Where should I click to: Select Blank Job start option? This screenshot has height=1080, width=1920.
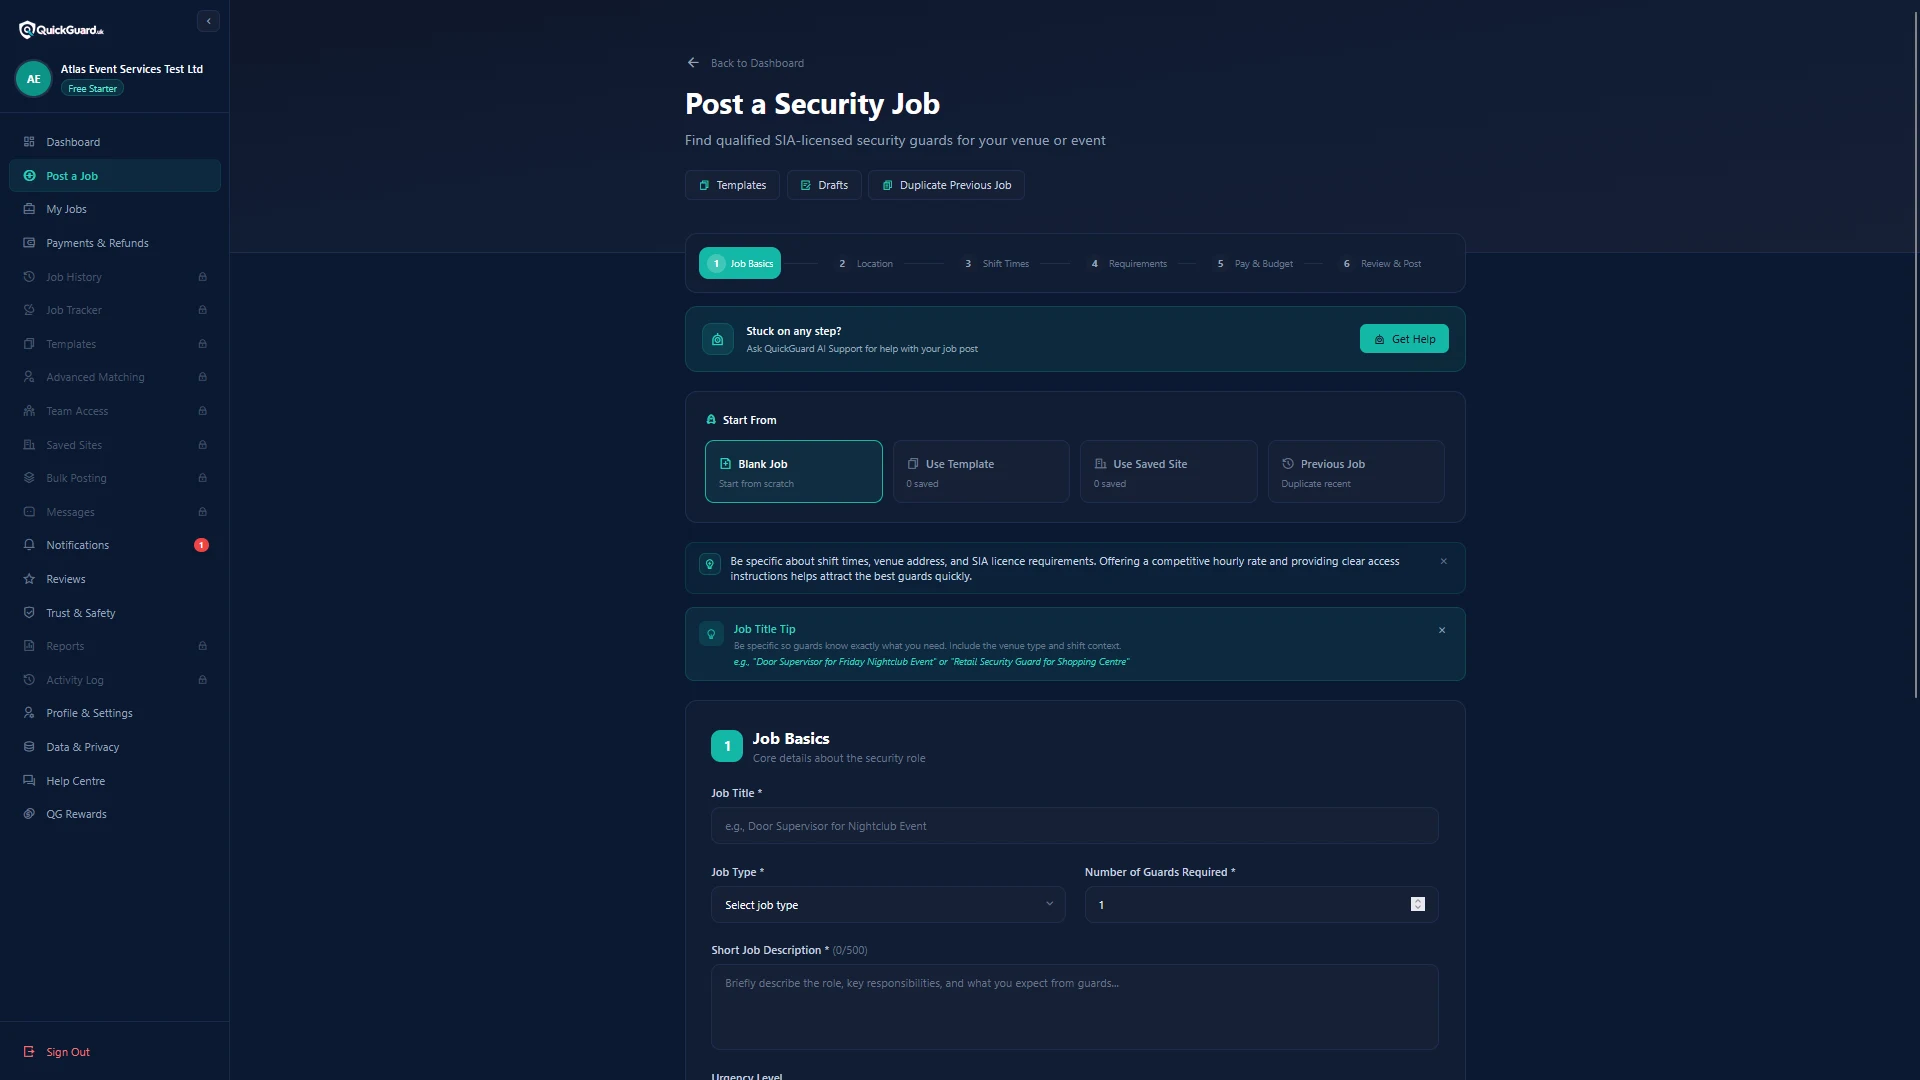(794, 471)
